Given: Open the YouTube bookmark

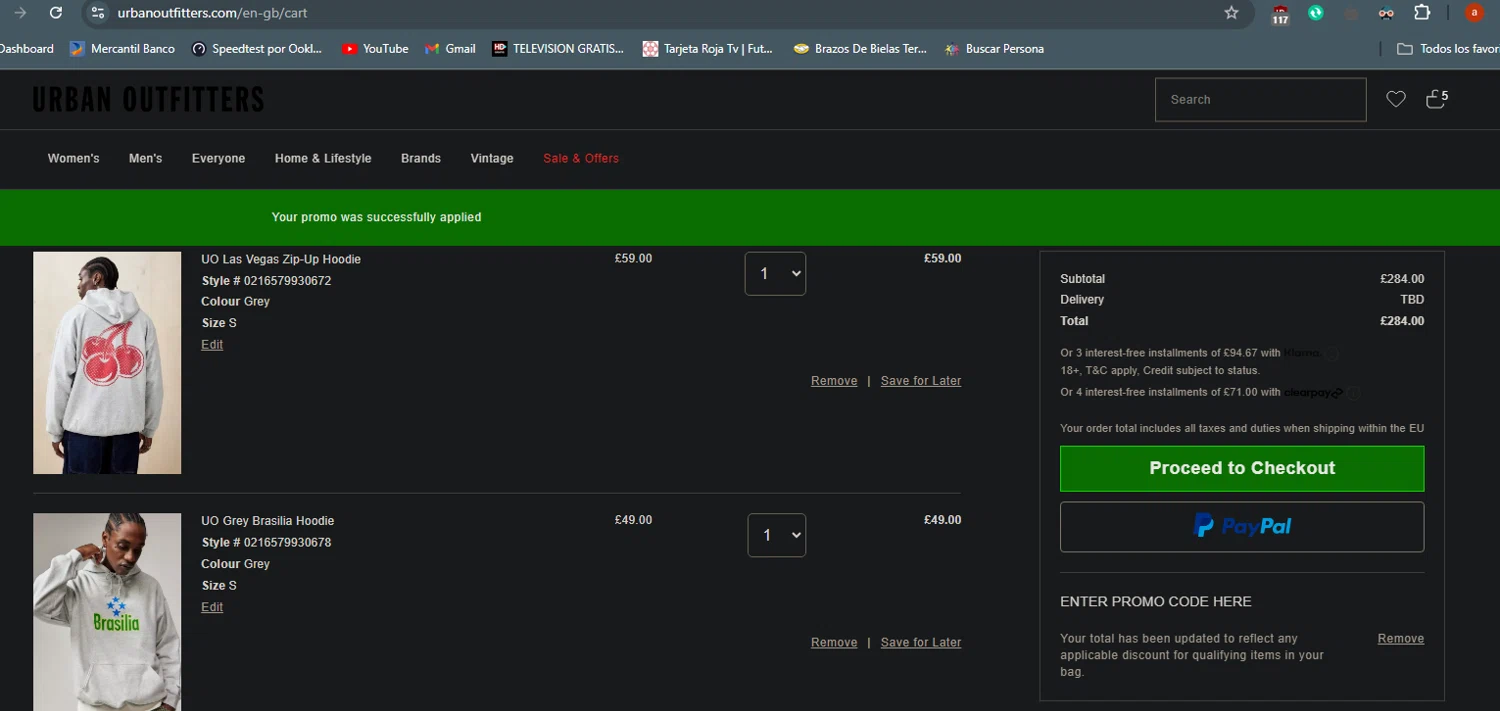Looking at the screenshot, I should 375,48.
